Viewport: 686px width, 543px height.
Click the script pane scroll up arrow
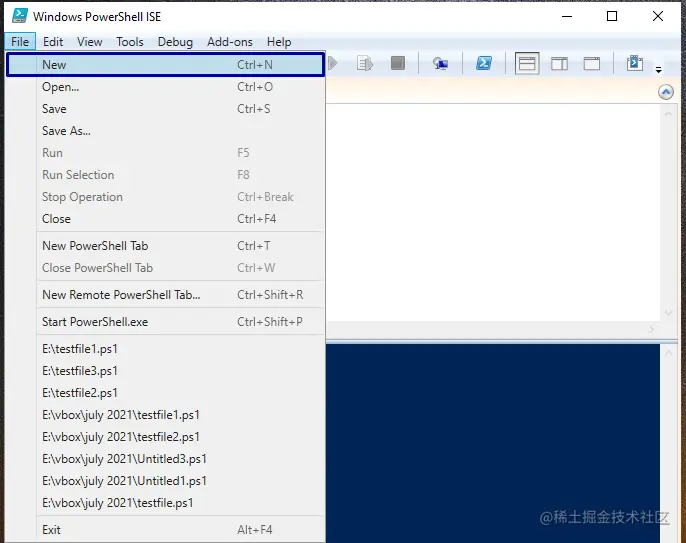pos(668,114)
